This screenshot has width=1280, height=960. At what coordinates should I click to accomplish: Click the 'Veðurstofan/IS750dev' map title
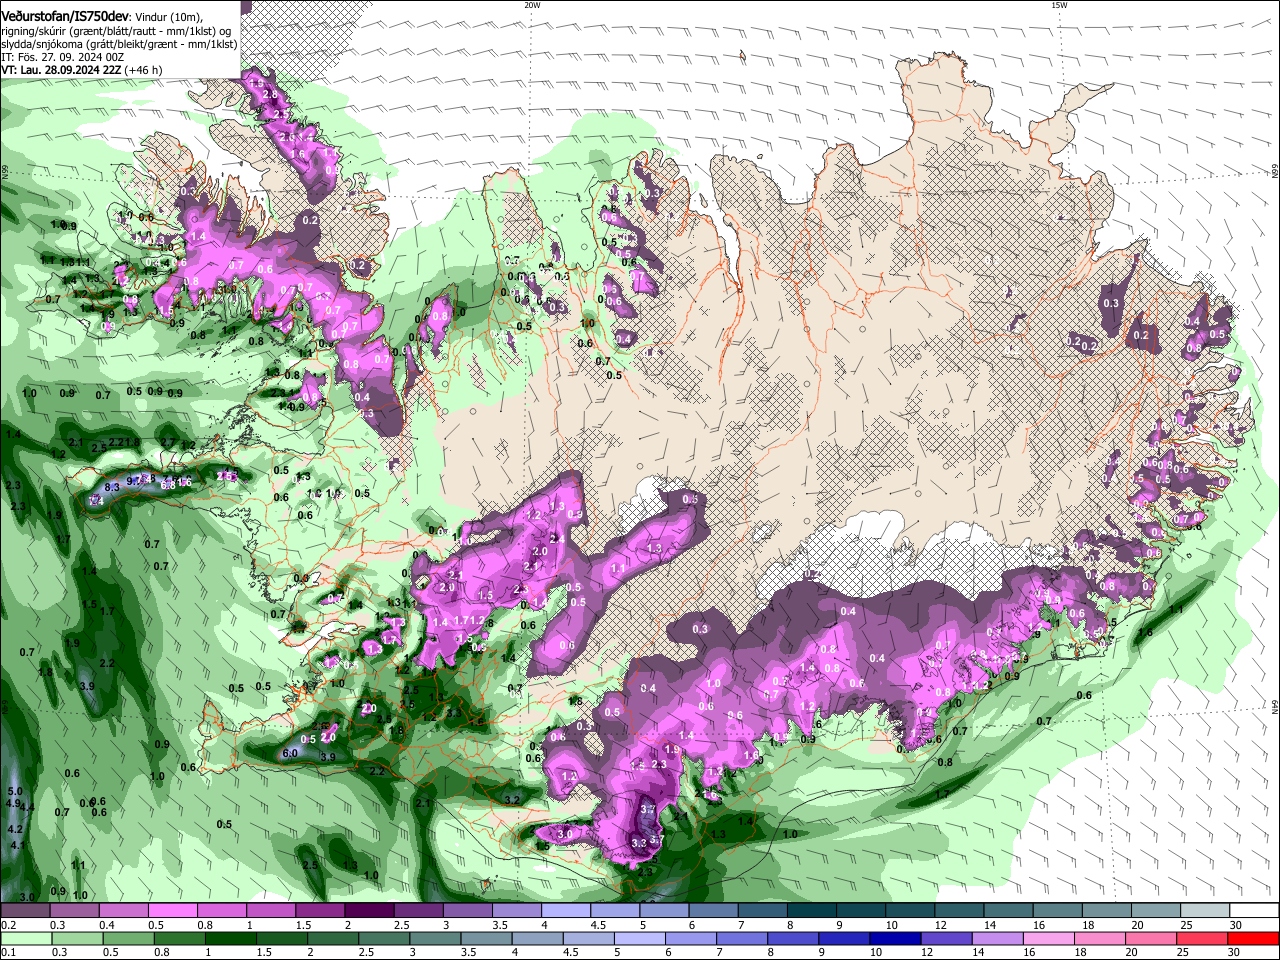65,16
